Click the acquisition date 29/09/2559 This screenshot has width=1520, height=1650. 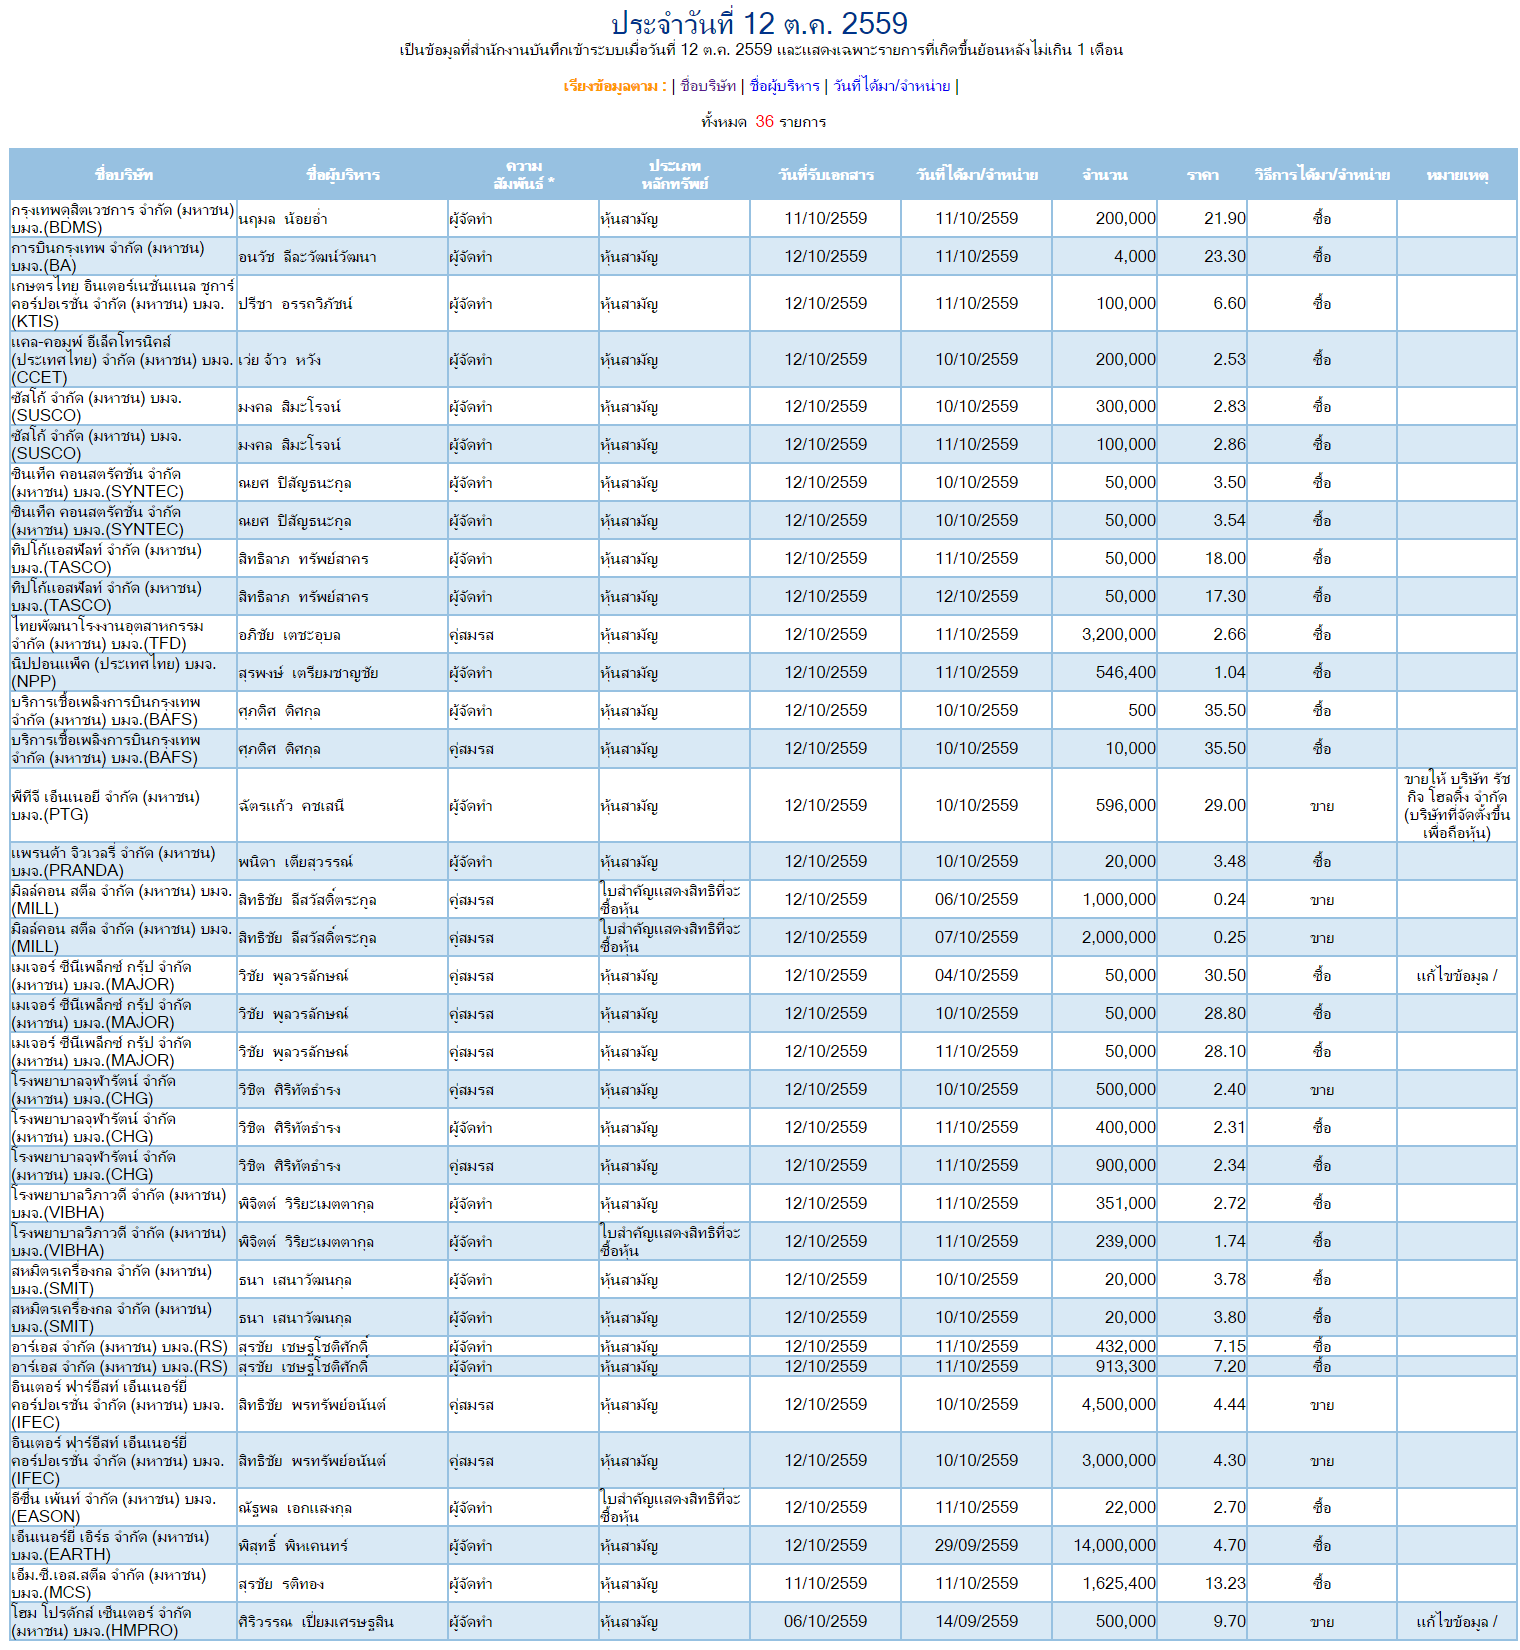[976, 1546]
